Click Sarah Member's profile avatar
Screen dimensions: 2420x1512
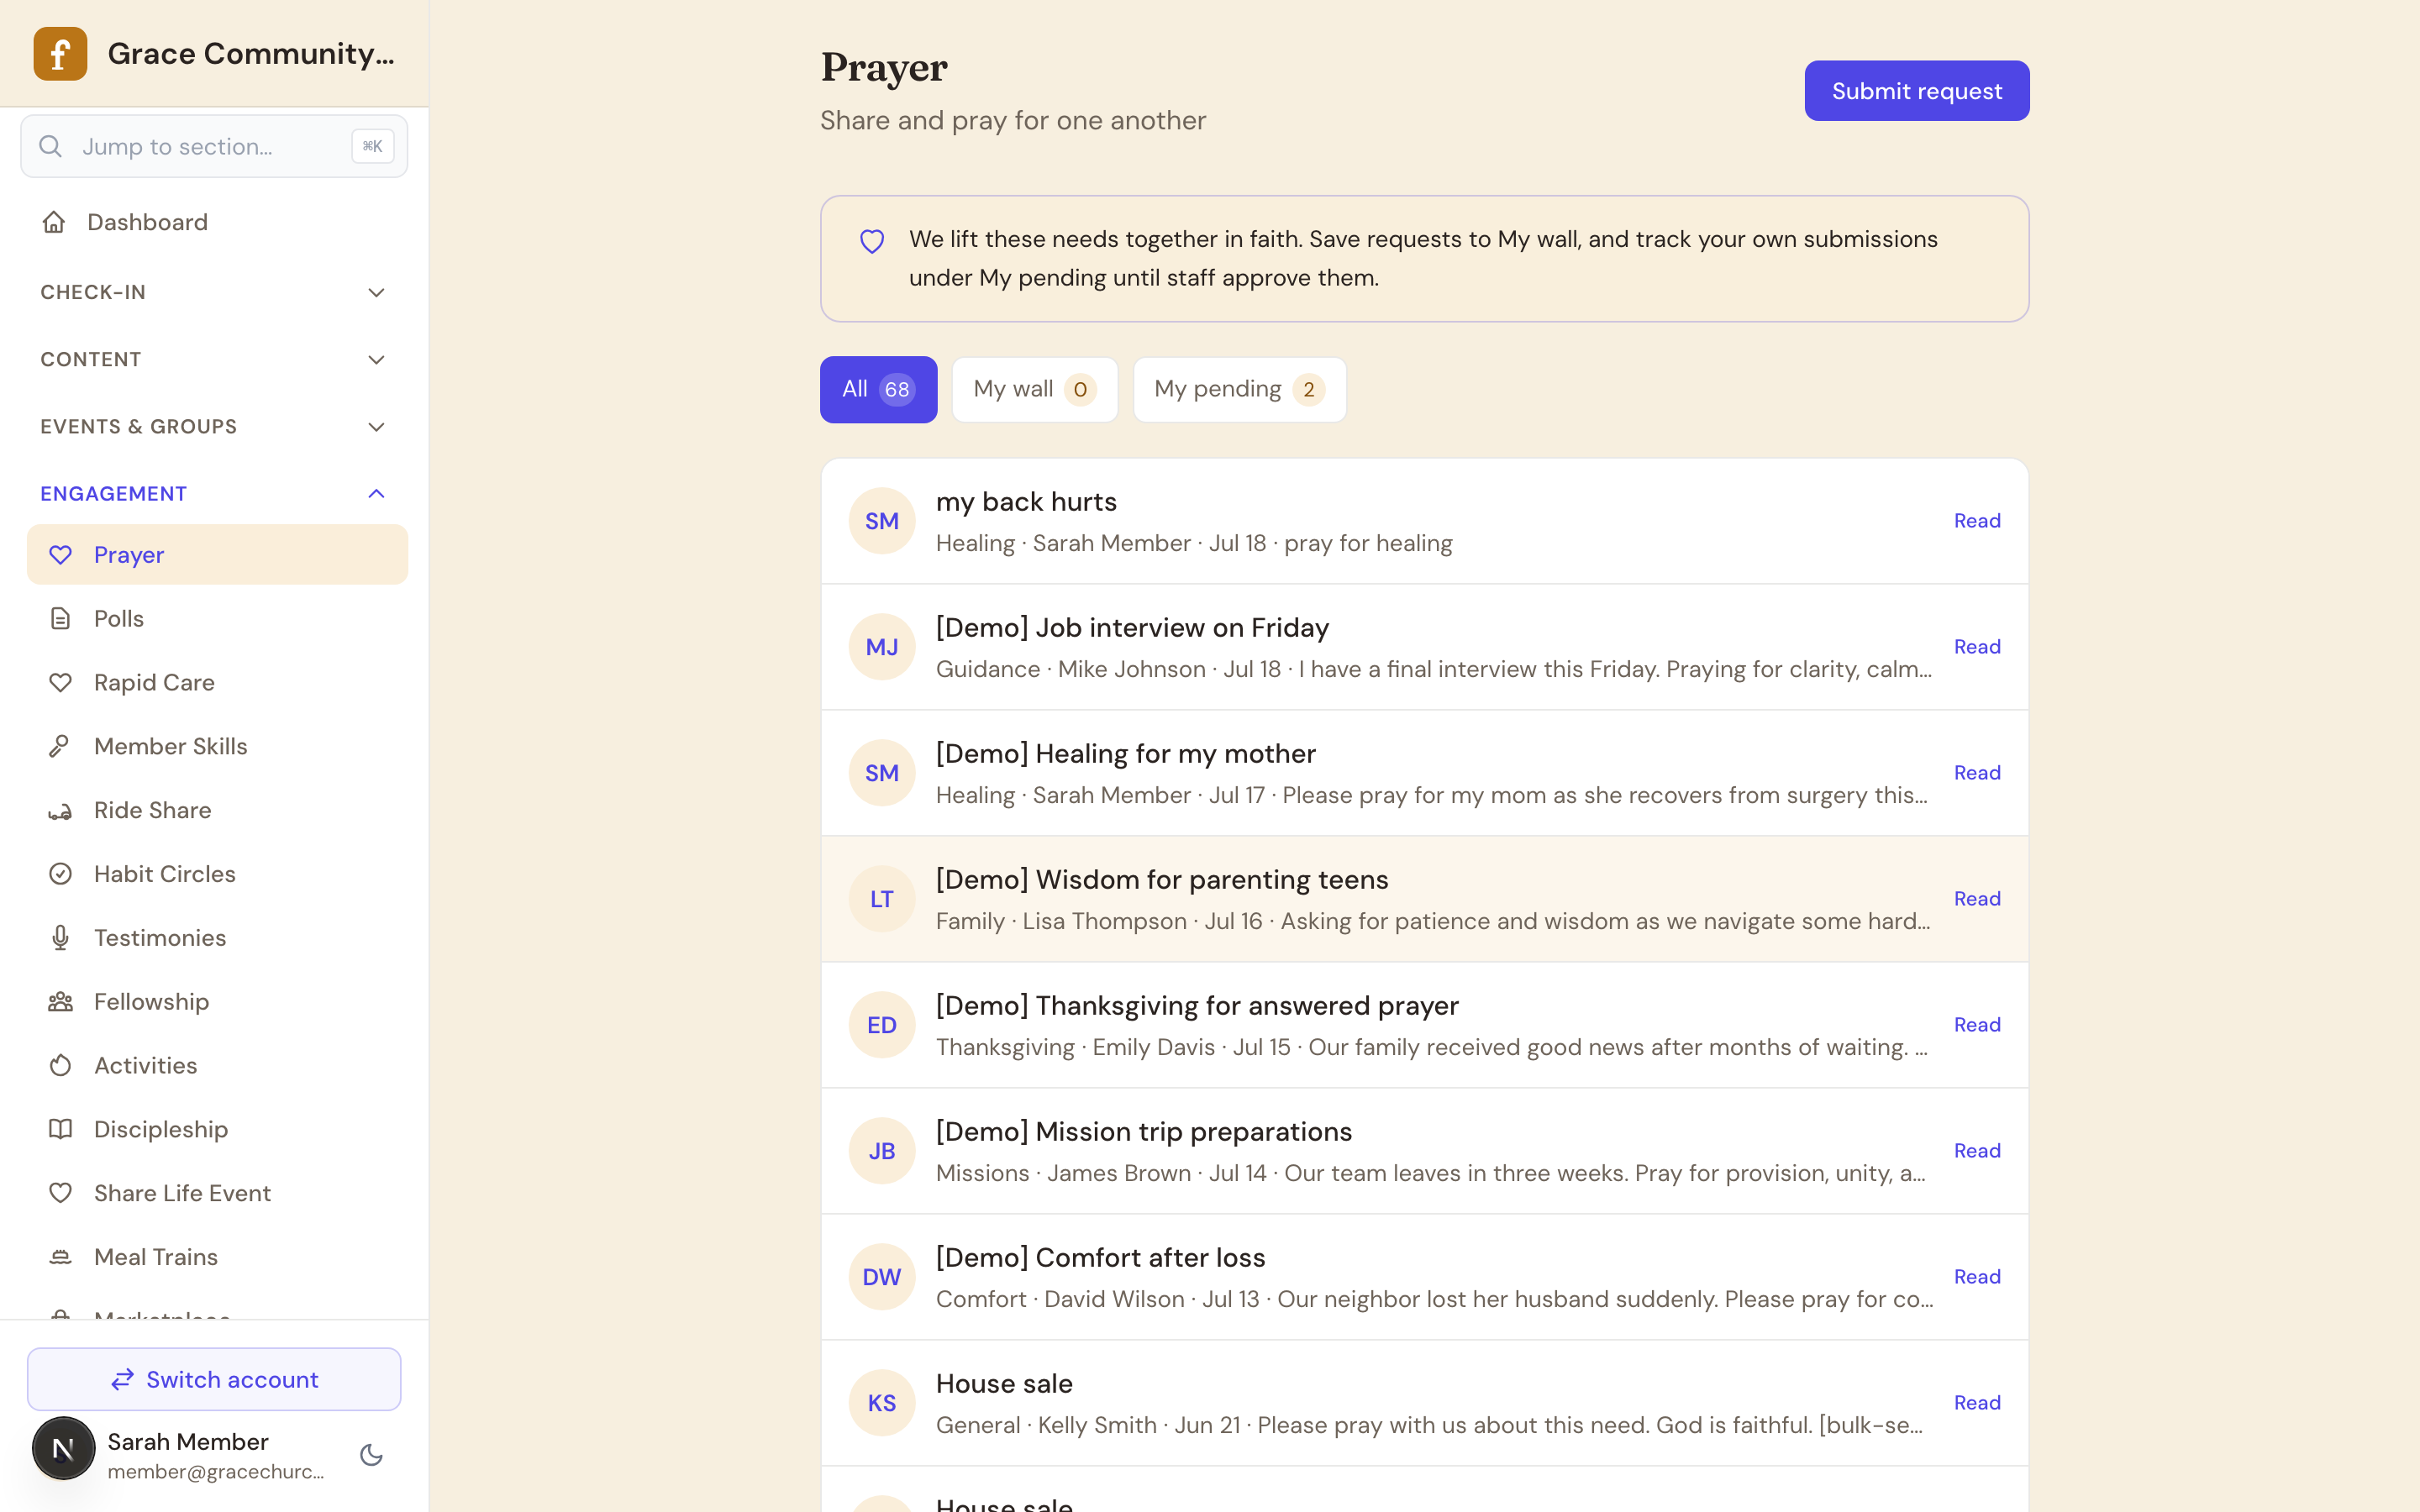click(64, 1448)
